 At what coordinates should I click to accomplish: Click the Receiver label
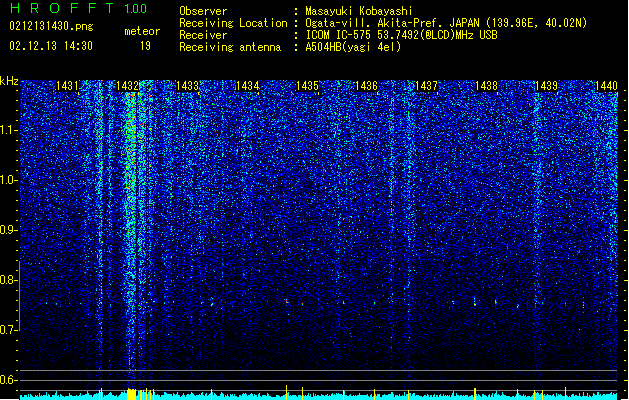coord(203,35)
